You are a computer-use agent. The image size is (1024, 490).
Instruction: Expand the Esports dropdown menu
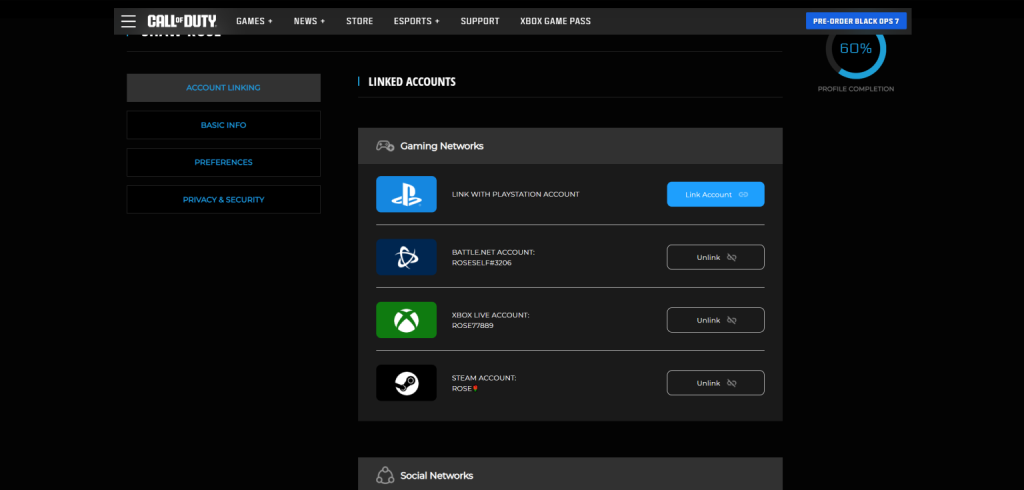[x=416, y=21]
